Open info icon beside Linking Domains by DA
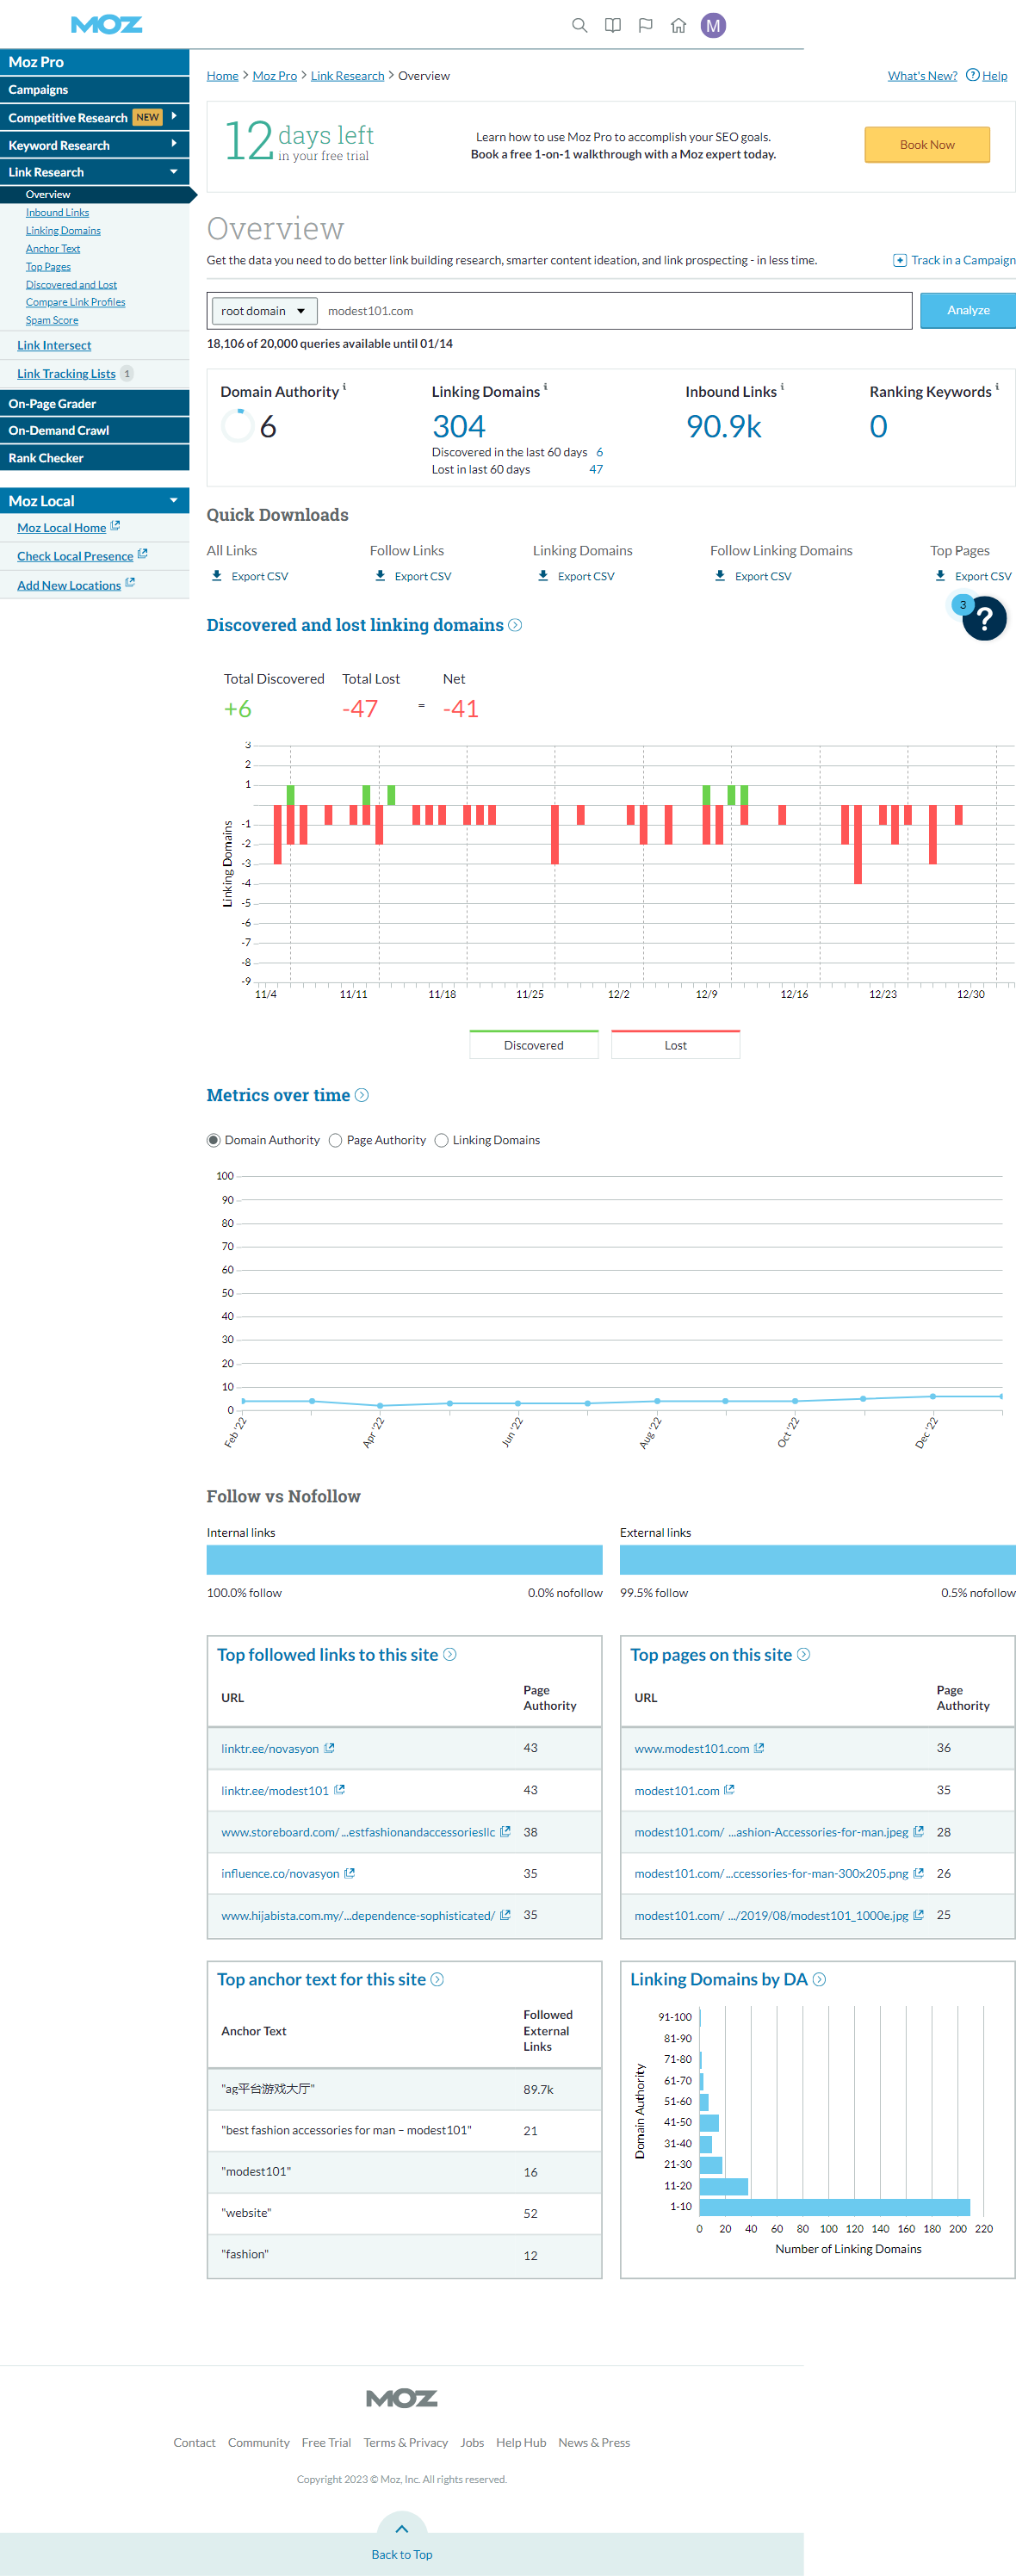Viewport: 1016px width, 2576px height. (820, 1979)
